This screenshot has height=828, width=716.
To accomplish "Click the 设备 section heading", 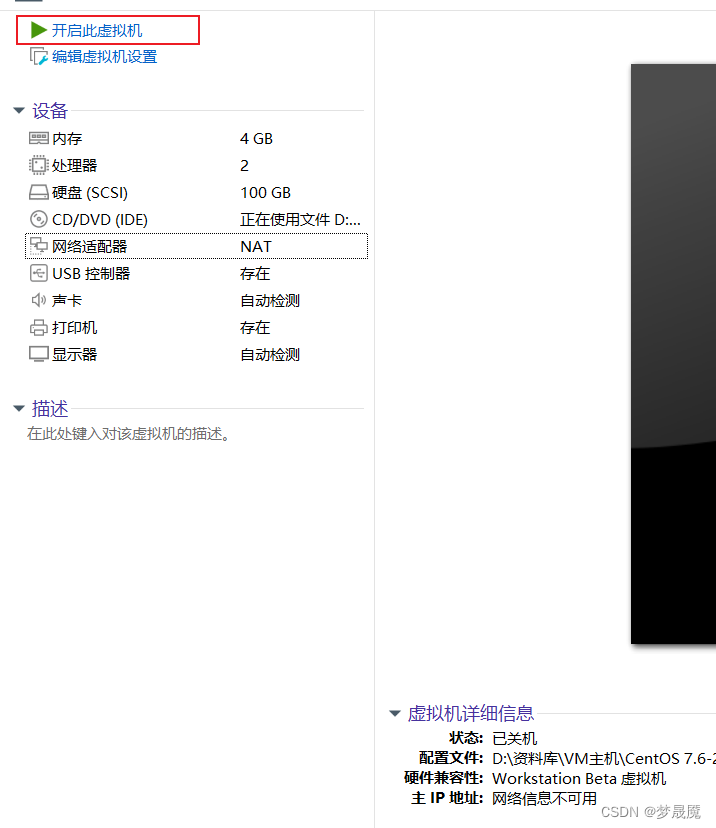I will [x=50, y=111].
